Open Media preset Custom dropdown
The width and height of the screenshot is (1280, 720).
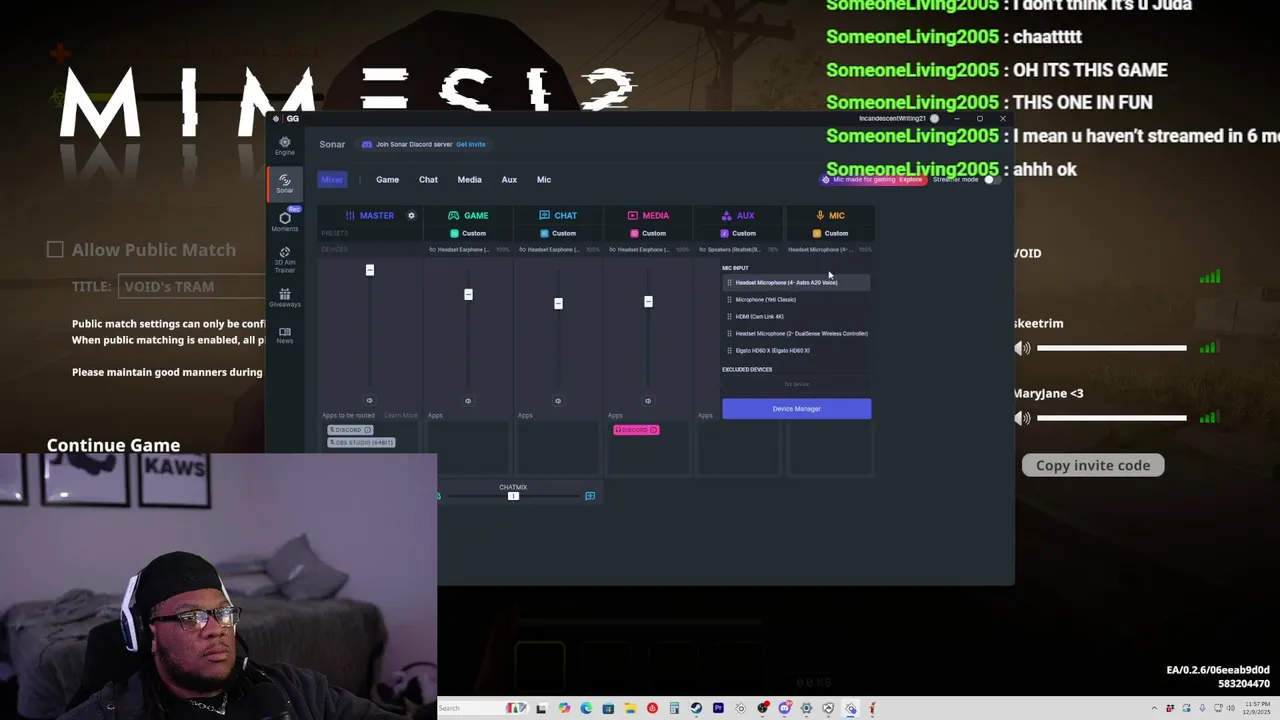[x=648, y=233]
